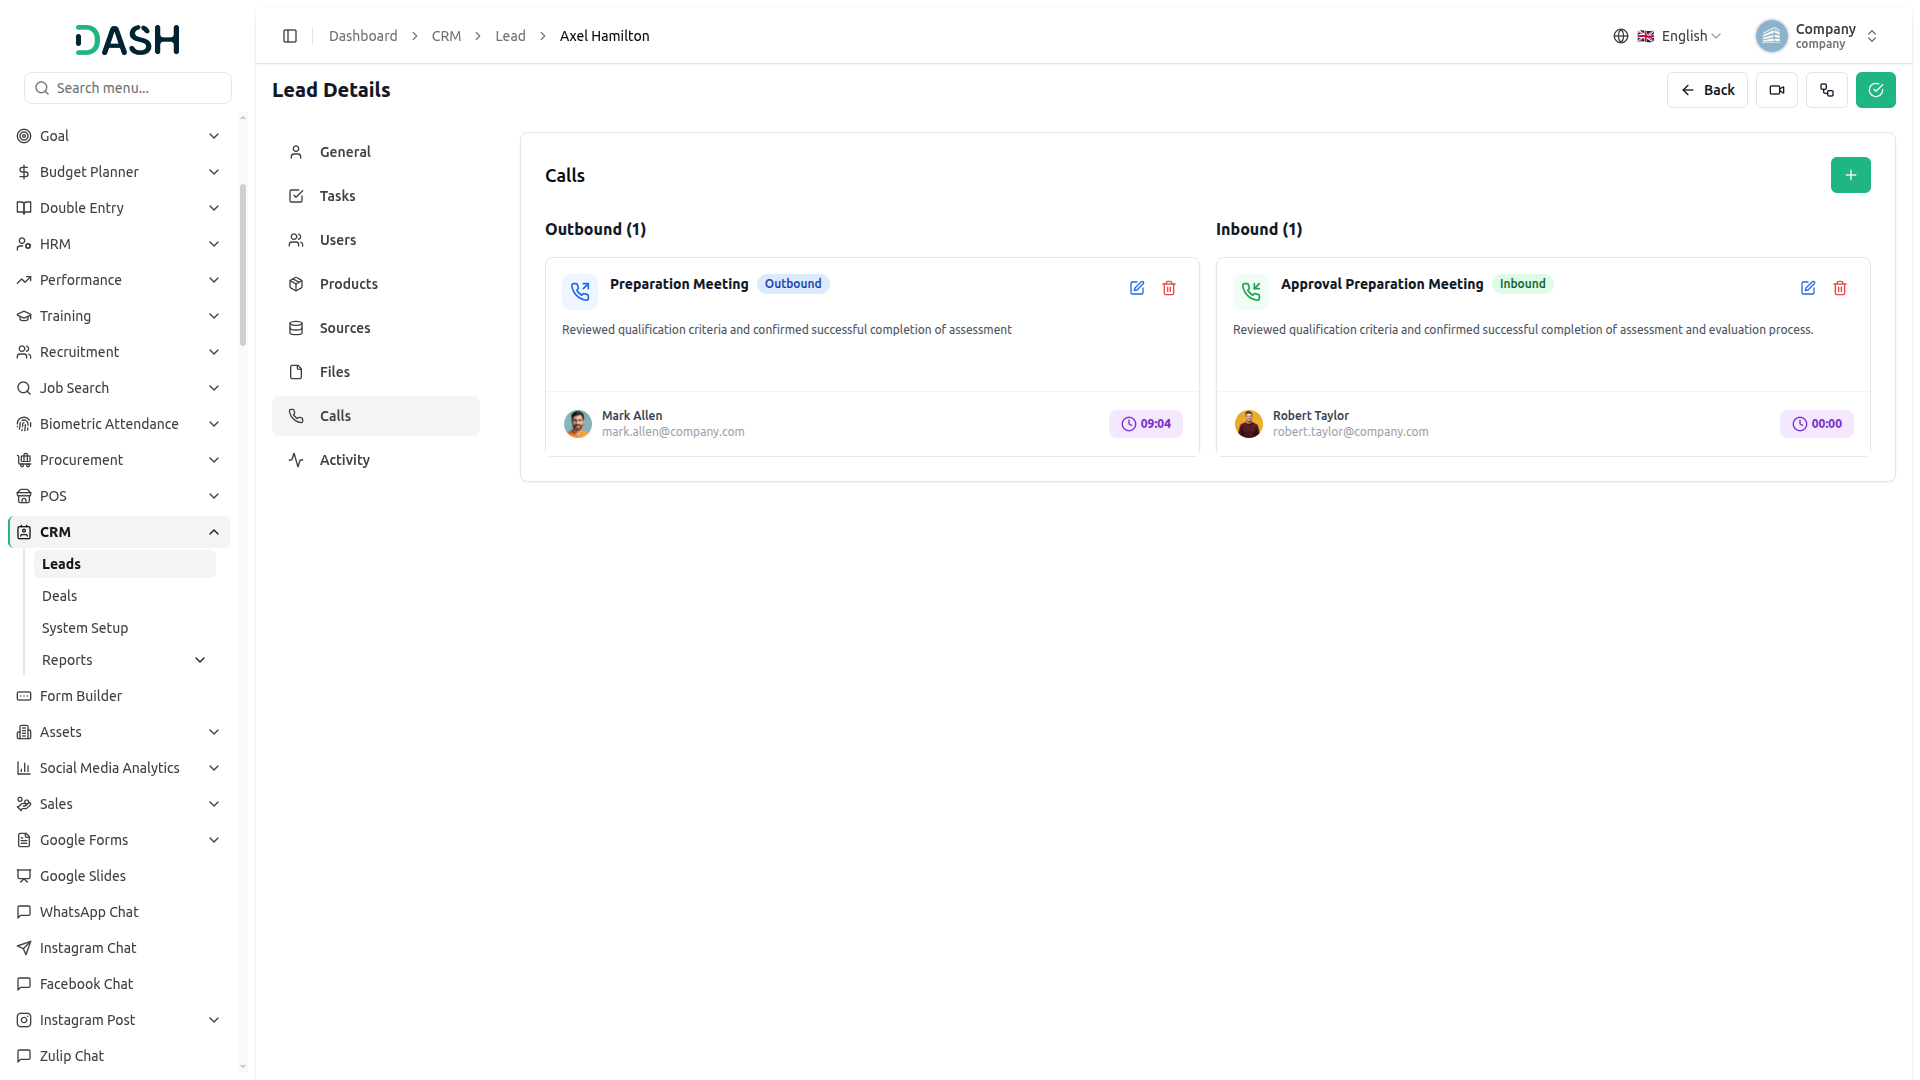Image resolution: width=1920 pixels, height=1080 pixels.
Task: Click the video meeting icon button
Action: (1777, 90)
